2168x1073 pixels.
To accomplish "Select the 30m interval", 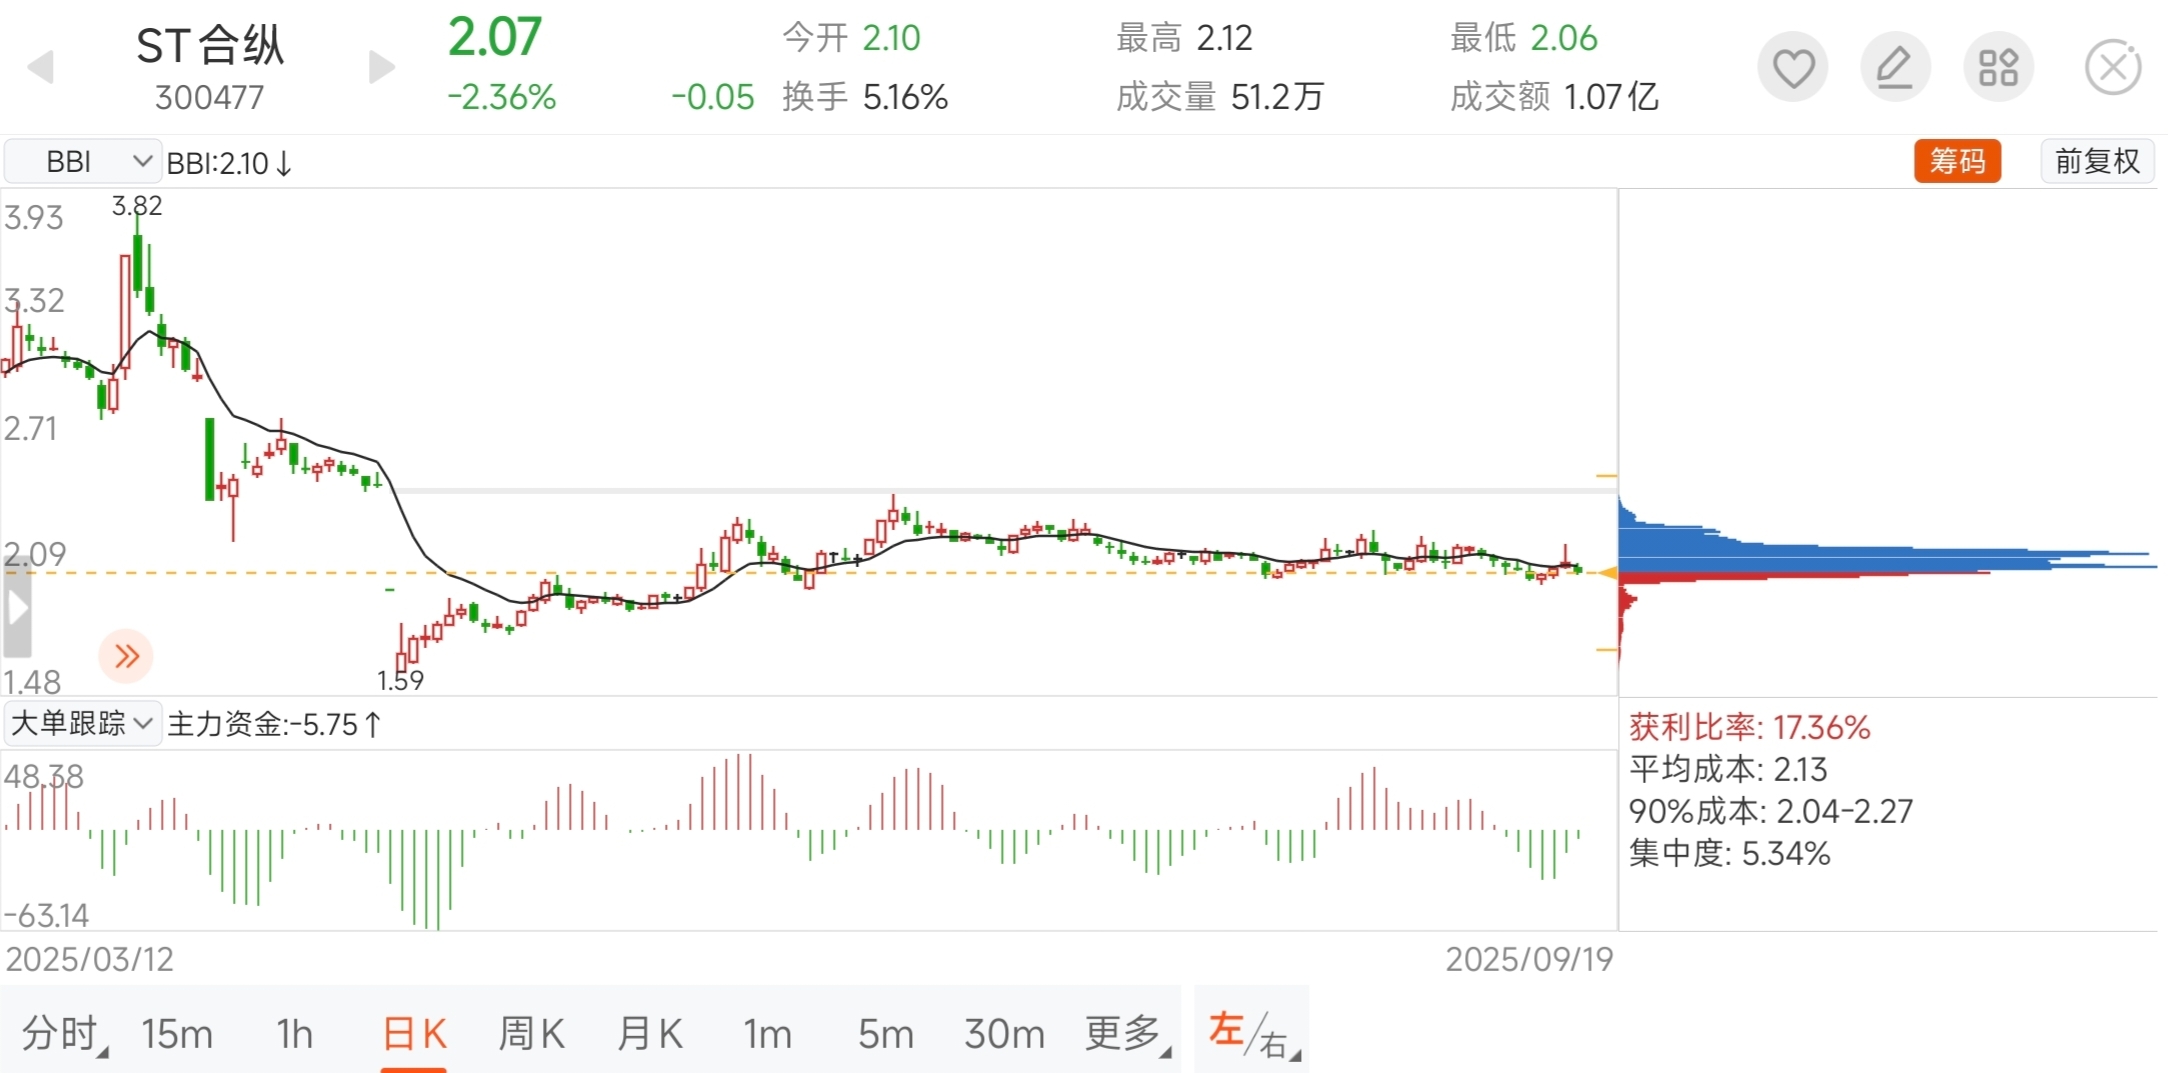I will point(1004,1034).
